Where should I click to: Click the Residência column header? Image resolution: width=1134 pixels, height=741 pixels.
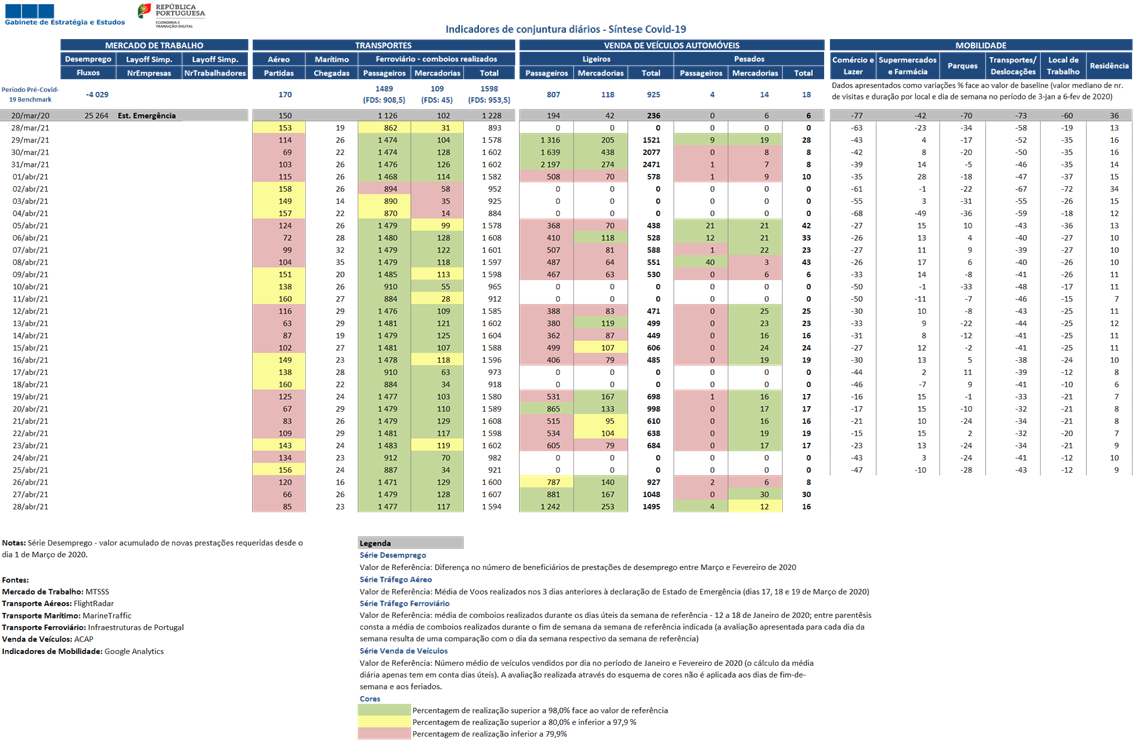(1109, 66)
